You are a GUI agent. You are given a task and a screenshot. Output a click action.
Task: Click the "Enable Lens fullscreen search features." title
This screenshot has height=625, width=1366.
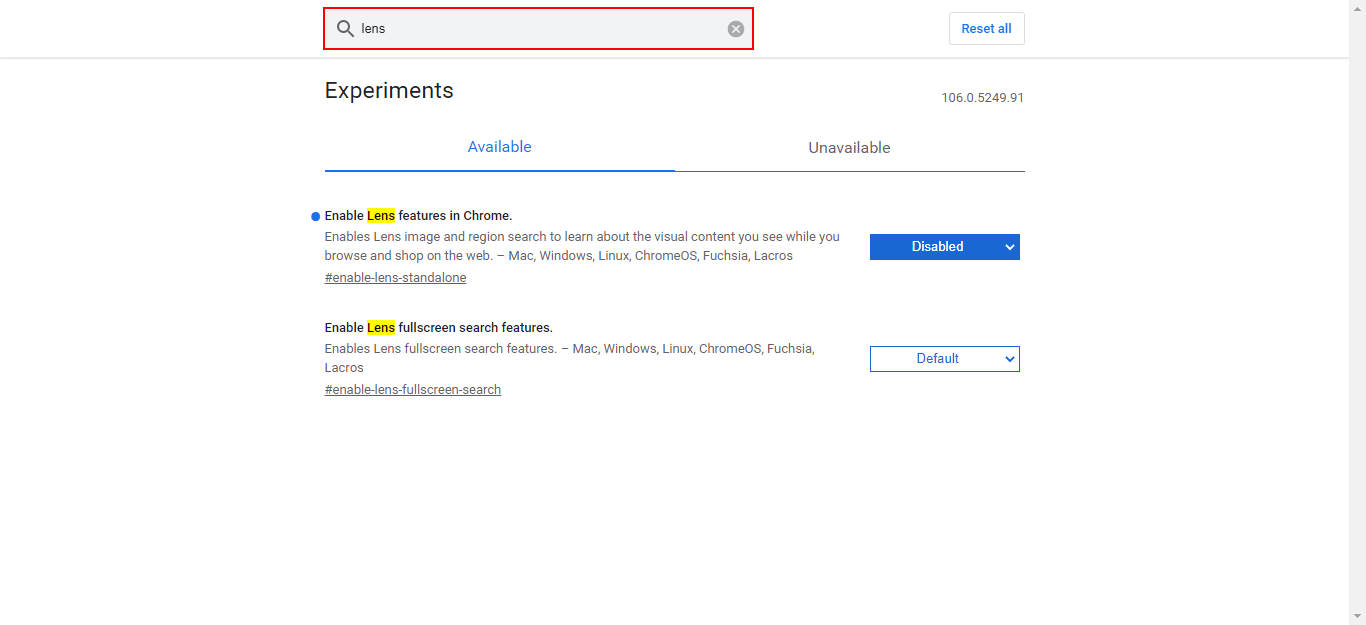pos(439,328)
